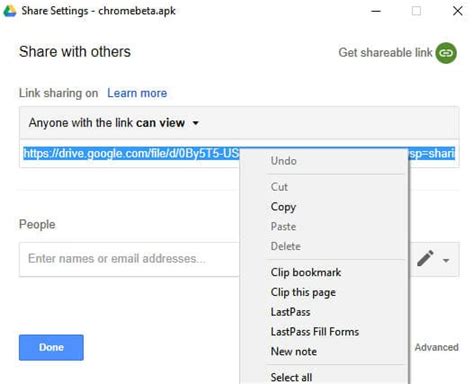Click the 'Link sharing on' label

coord(58,93)
